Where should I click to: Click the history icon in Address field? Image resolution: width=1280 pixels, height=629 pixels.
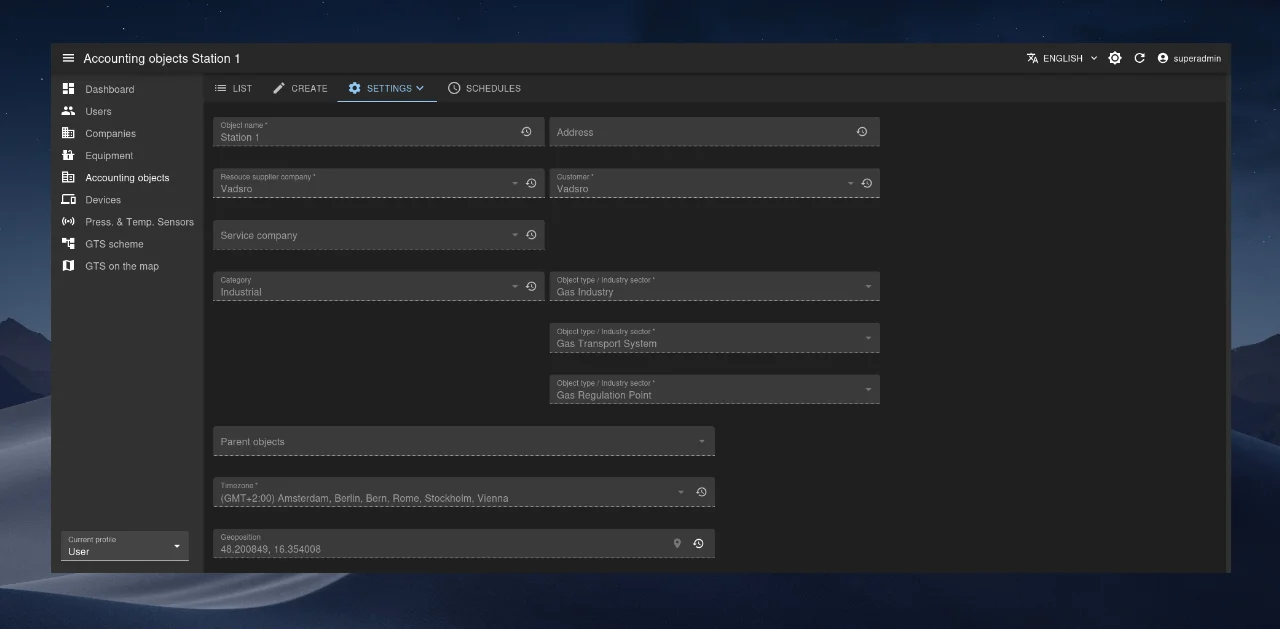point(862,132)
